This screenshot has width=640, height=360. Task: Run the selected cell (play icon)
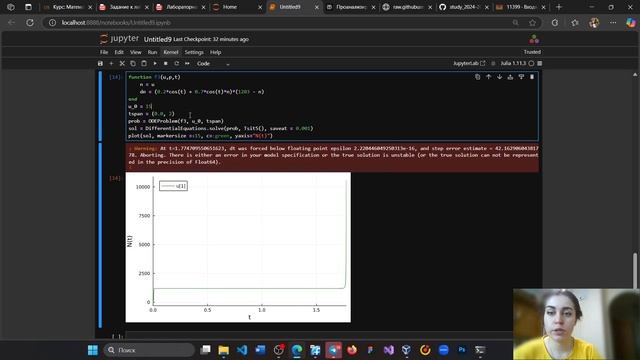pos(155,64)
